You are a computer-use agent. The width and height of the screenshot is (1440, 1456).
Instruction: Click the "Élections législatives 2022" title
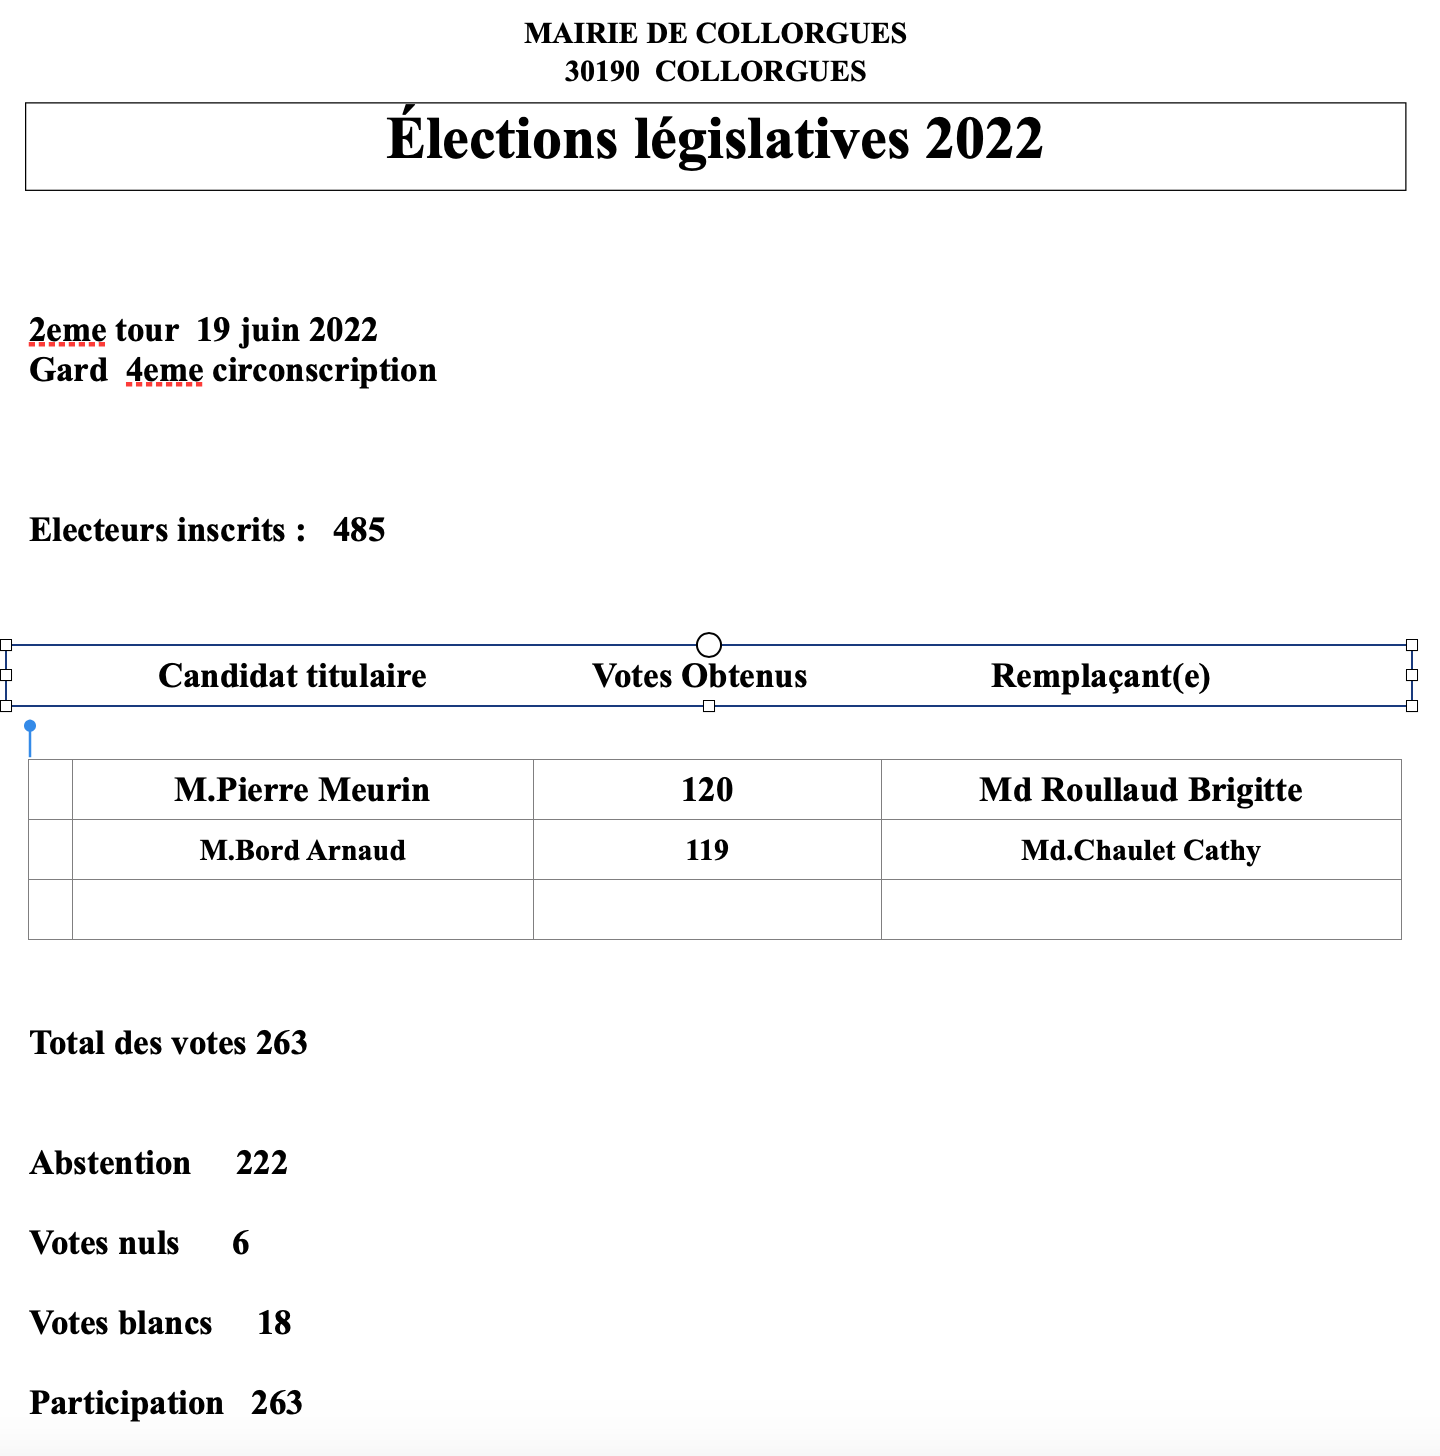(715, 139)
